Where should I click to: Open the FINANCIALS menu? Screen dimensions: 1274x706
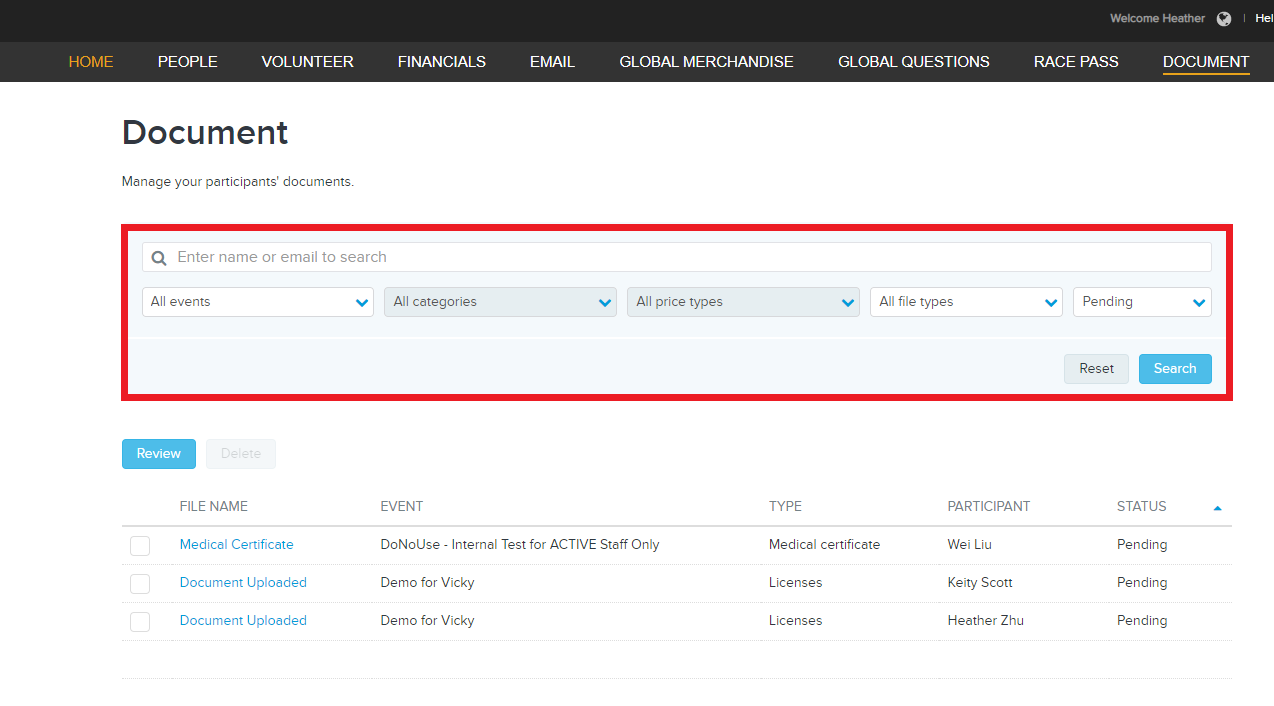441,62
